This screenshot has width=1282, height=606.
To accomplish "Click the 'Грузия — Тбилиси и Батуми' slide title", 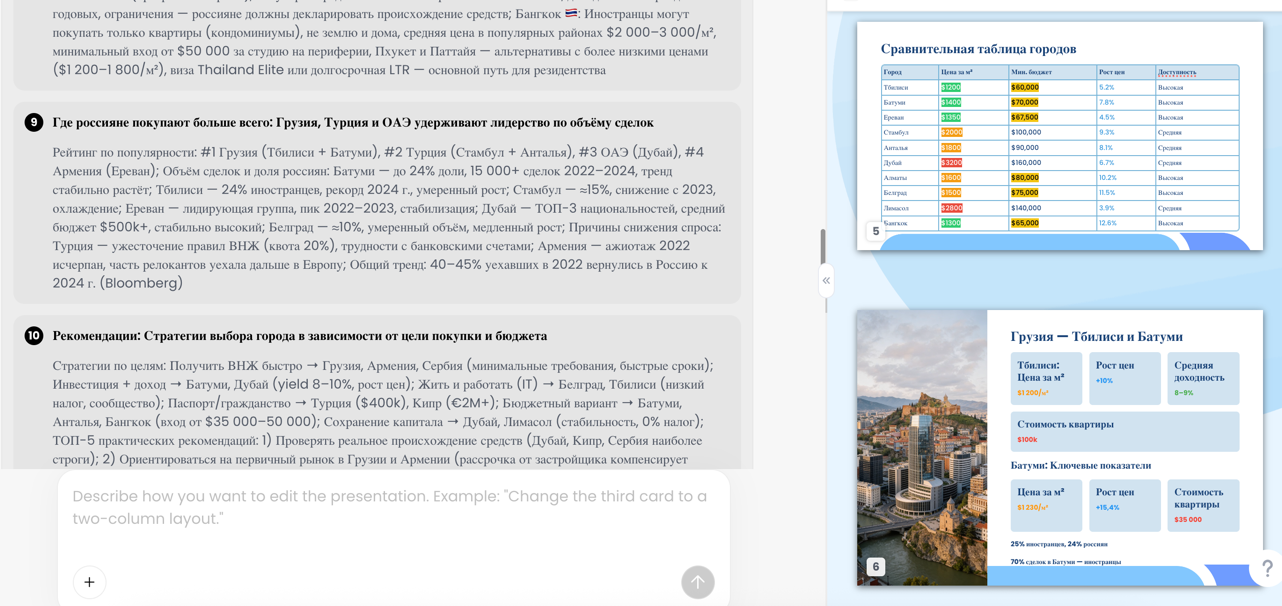I will click(1096, 336).
